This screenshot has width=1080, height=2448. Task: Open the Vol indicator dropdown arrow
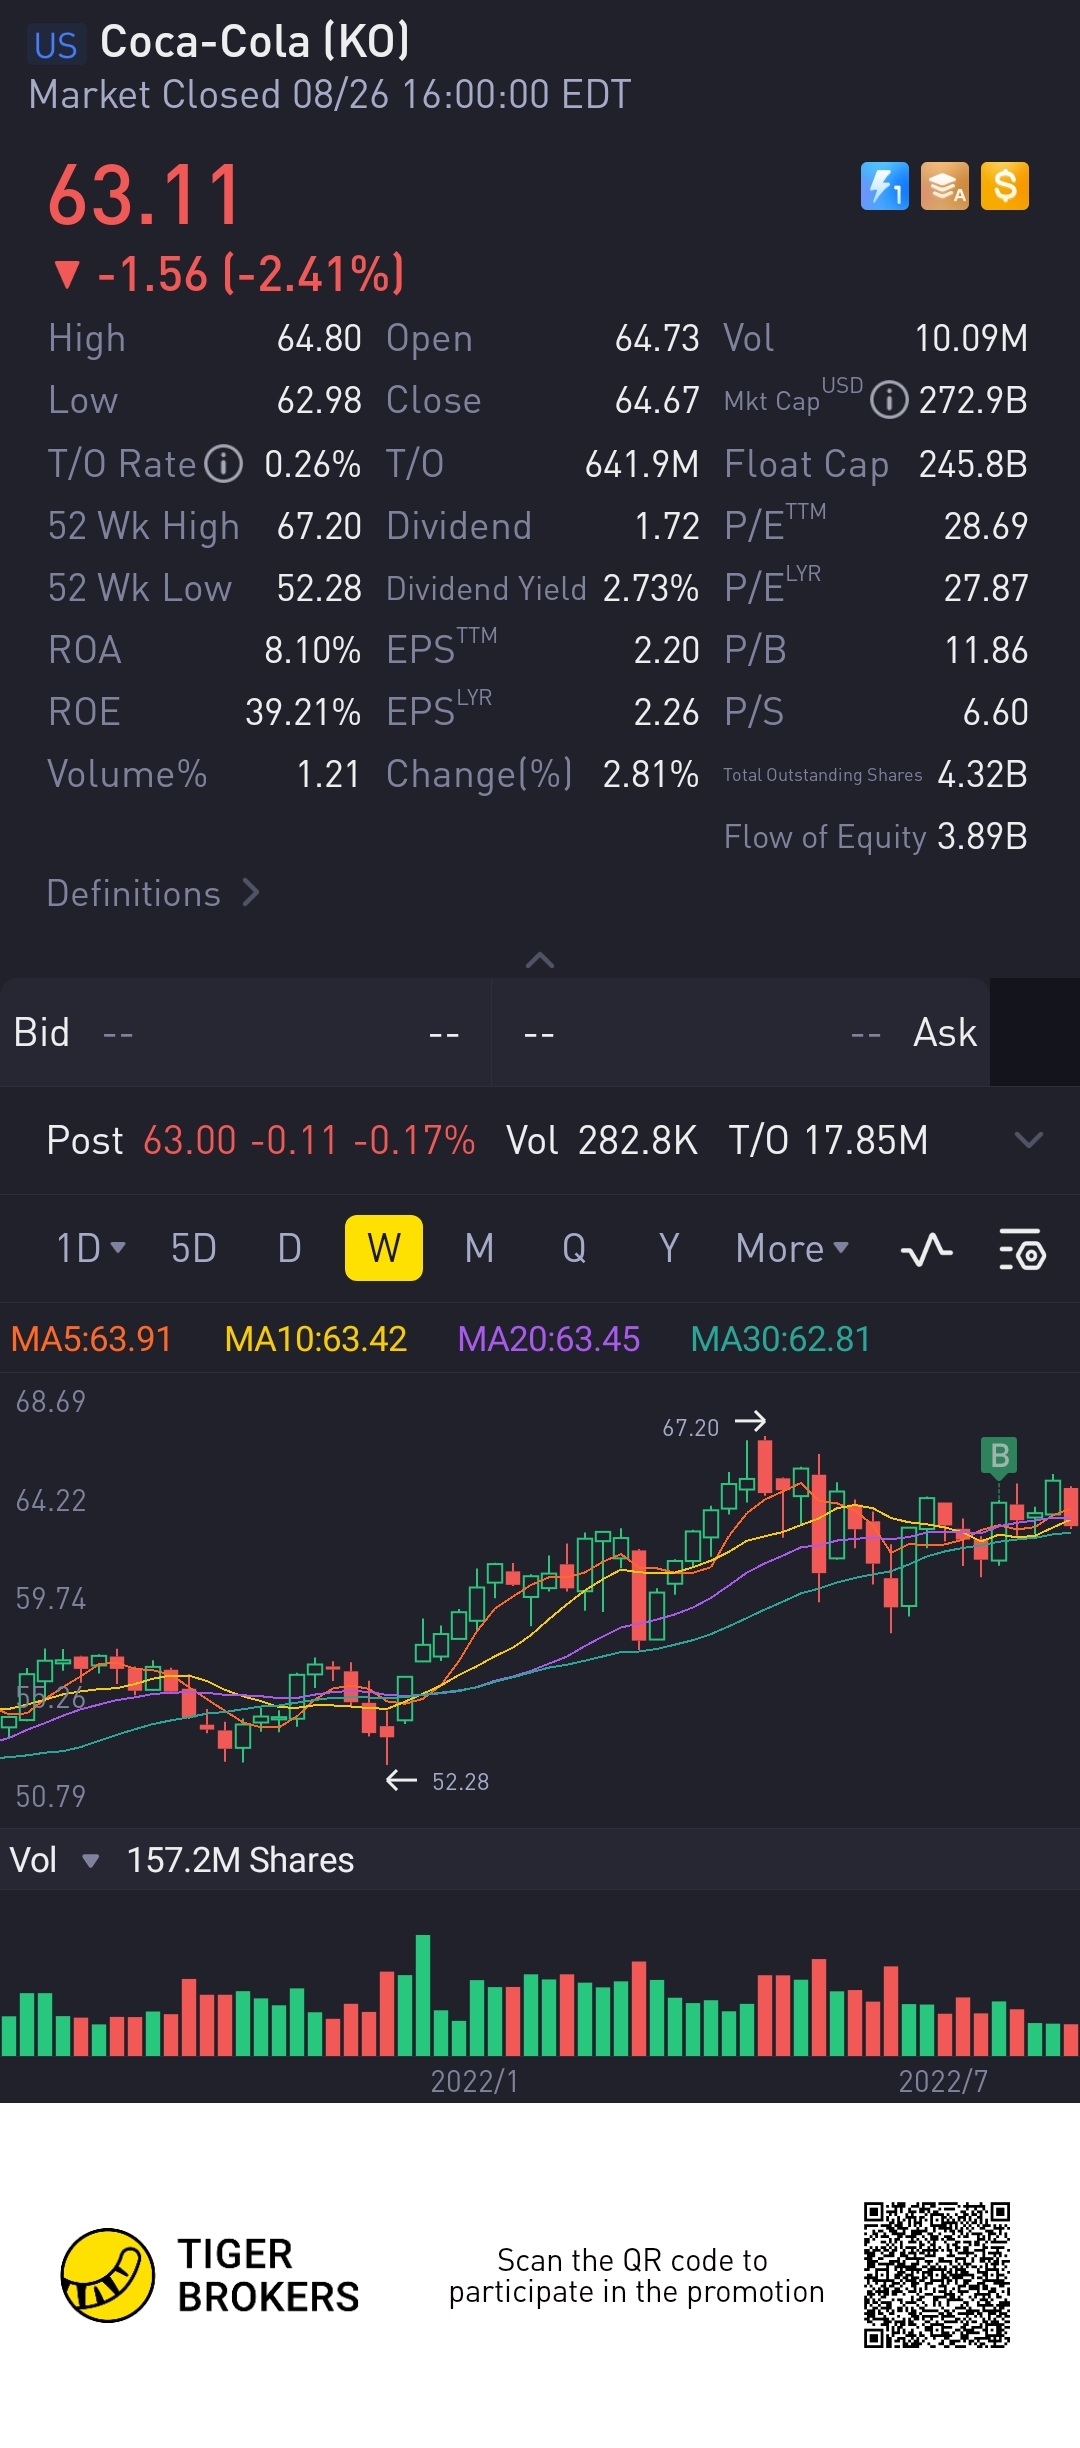90,1861
